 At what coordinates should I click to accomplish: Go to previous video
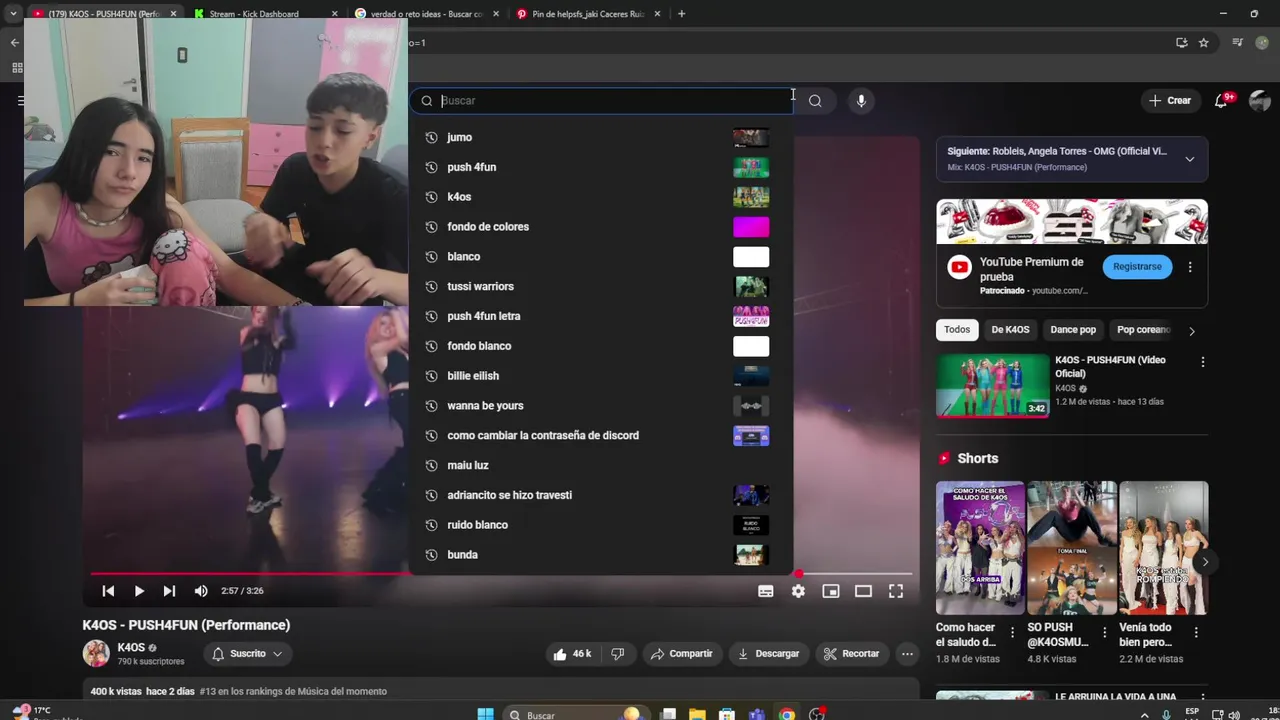108,591
